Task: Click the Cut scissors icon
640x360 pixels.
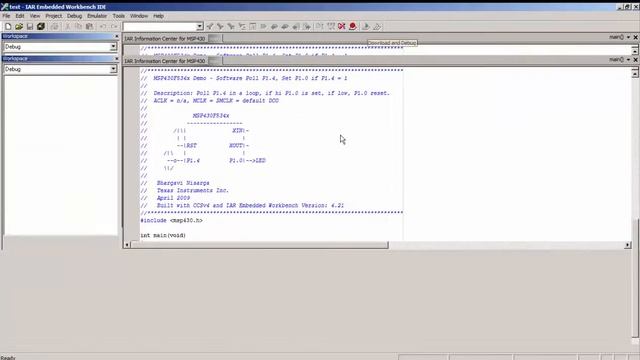Action: [67, 27]
